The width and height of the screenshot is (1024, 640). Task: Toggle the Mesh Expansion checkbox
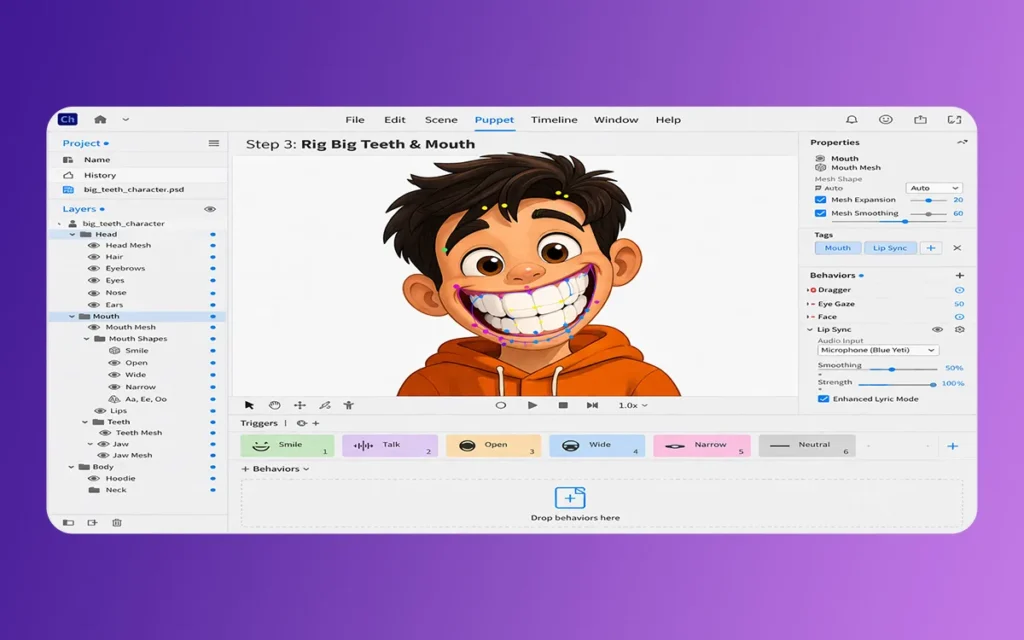tap(821, 200)
